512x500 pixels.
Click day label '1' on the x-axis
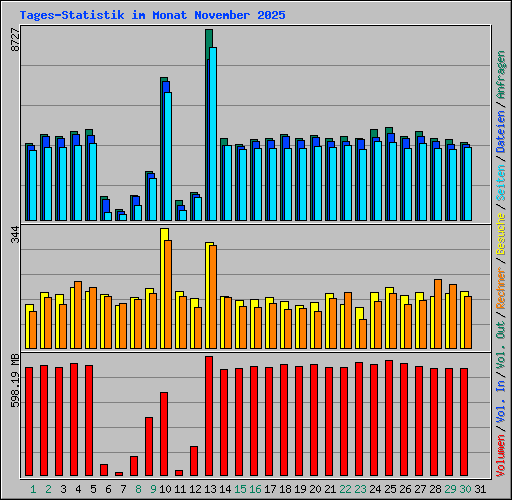(33, 489)
